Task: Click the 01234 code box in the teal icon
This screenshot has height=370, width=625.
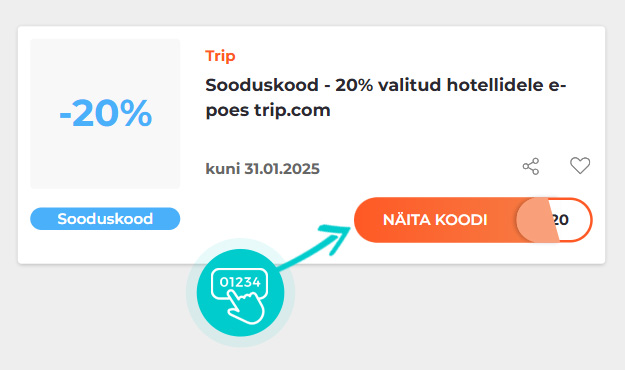Action: [x=240, y=282]
